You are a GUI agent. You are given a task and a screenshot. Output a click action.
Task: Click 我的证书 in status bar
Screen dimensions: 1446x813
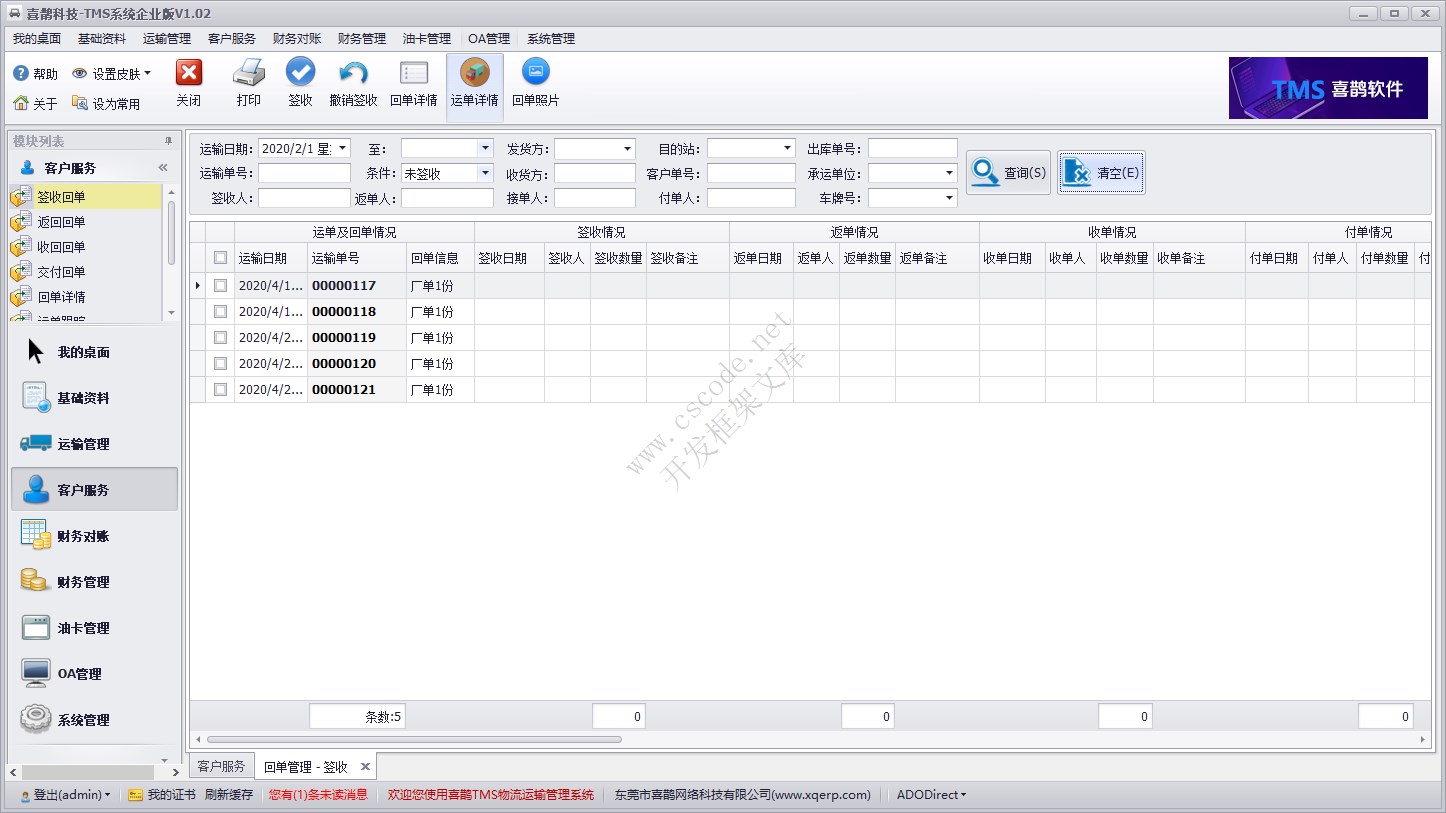(162, 795)
